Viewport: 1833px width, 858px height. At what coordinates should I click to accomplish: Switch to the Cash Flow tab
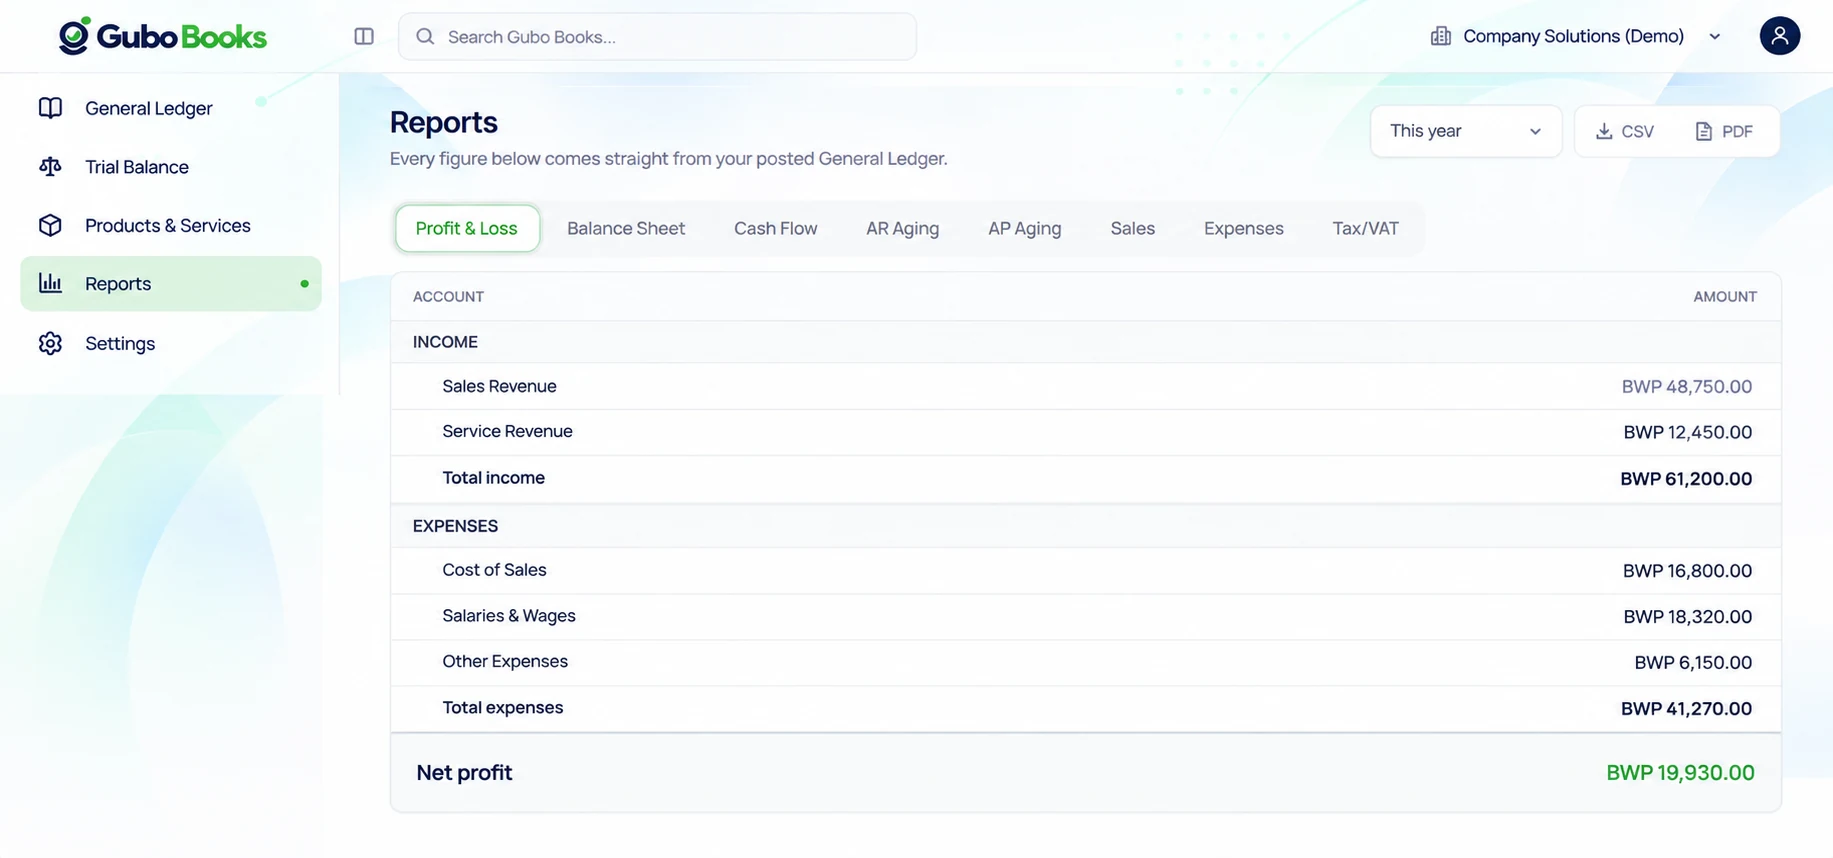coord(775,228)
